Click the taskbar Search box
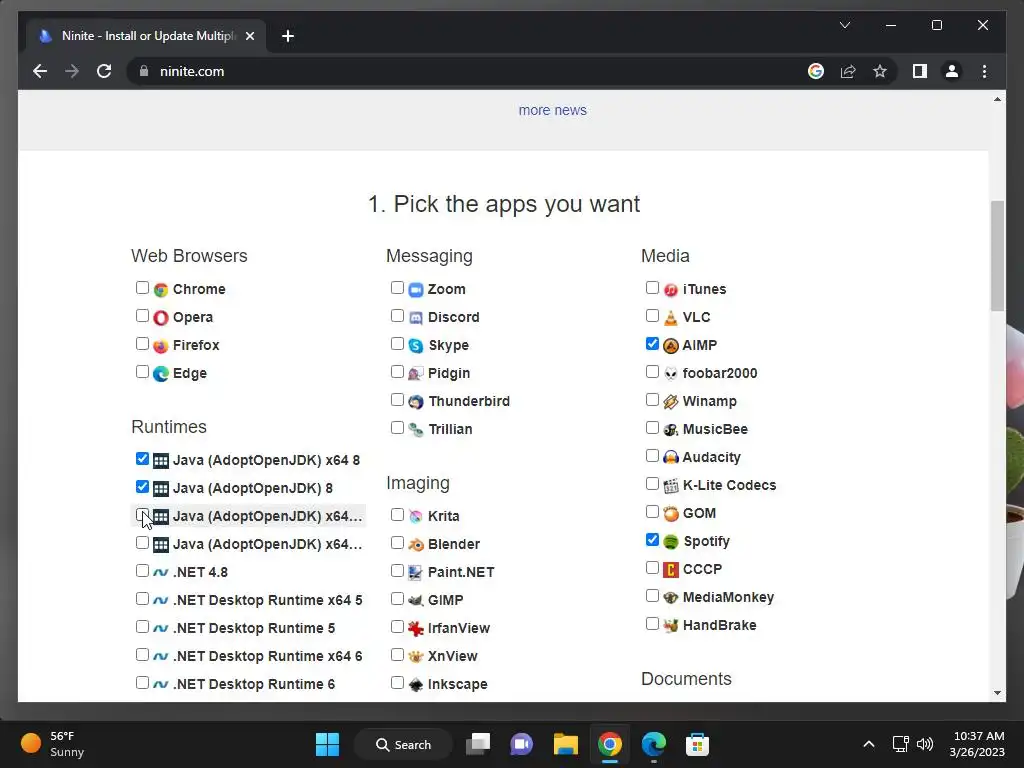This screenshot has width=1024, height=768. [403, 744]
